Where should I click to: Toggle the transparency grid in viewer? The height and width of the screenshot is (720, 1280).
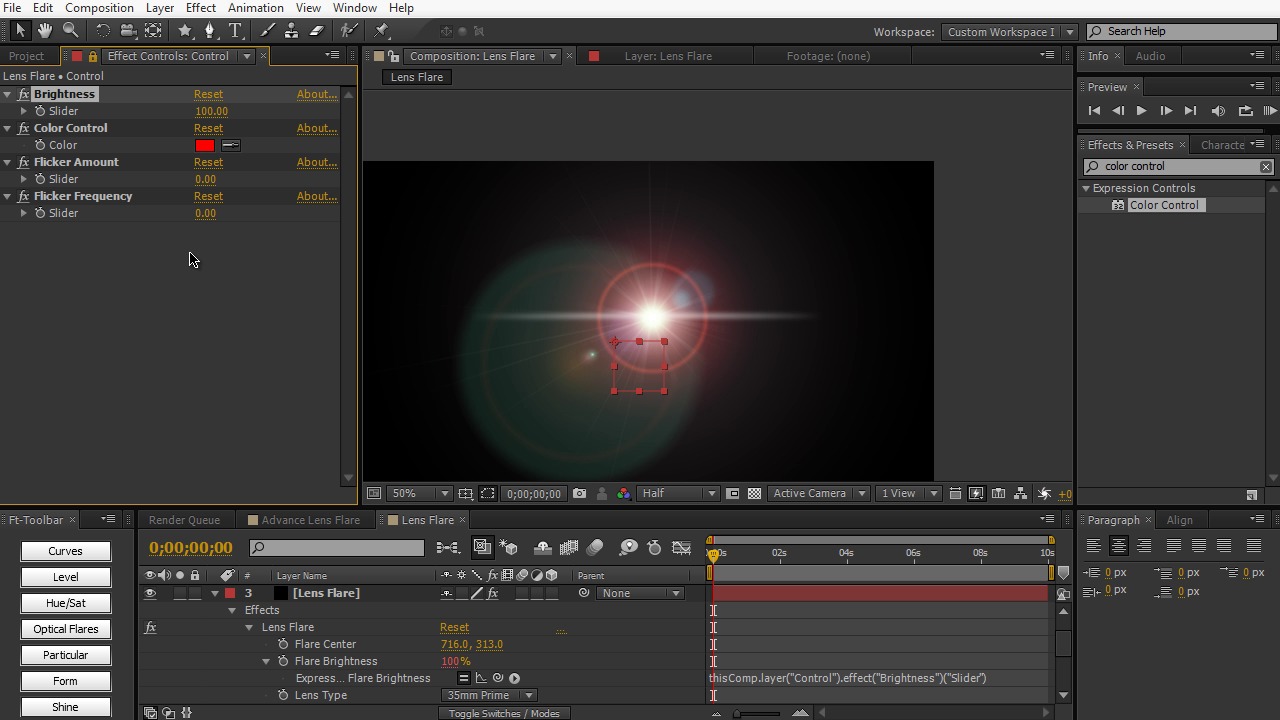coord(755,494)
